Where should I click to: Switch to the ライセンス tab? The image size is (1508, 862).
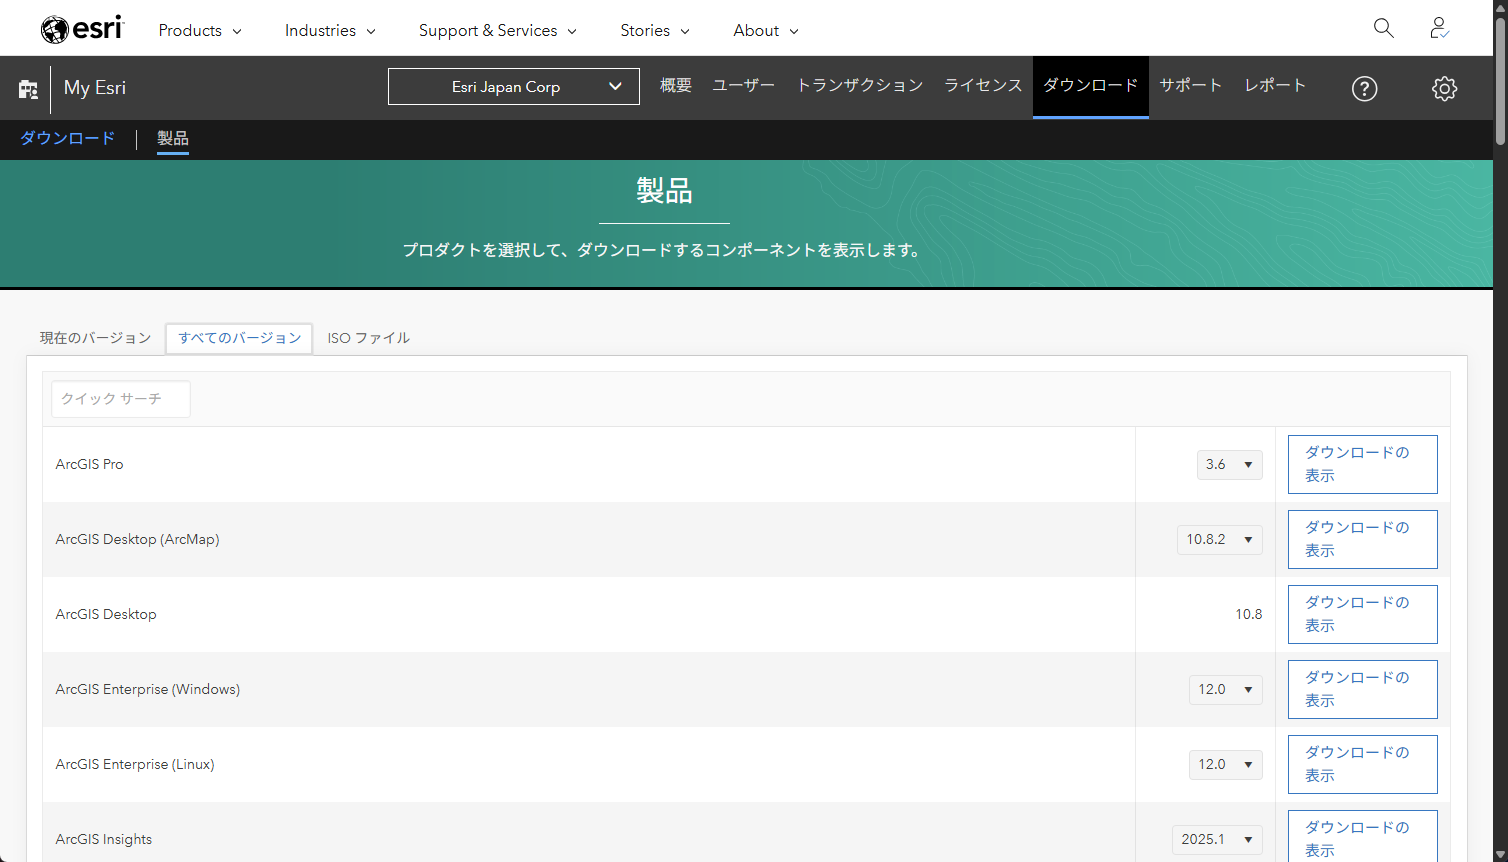click(x=983, y=86)
